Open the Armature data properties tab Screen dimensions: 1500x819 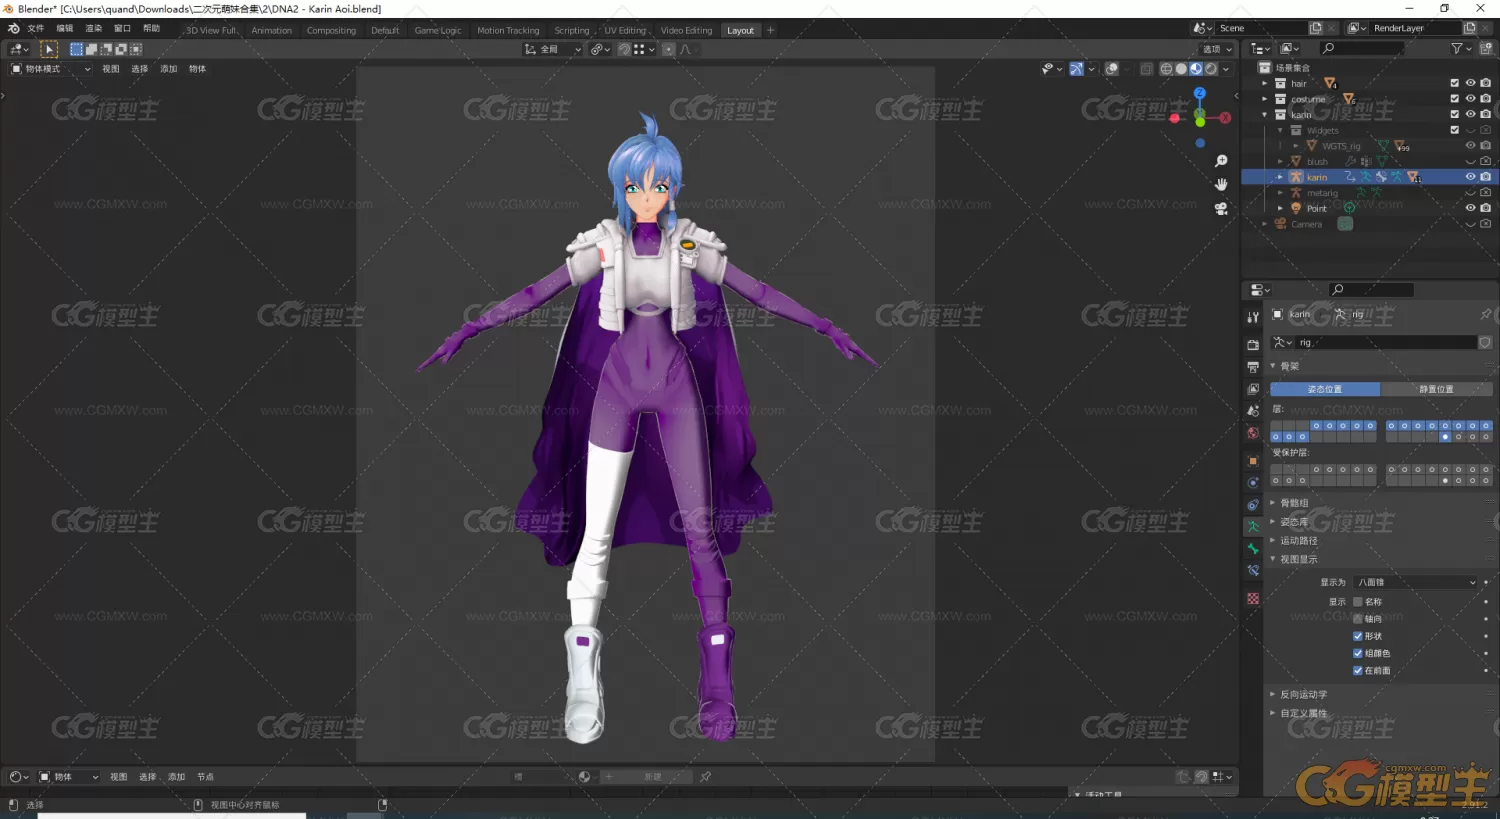click(1253, 526)
